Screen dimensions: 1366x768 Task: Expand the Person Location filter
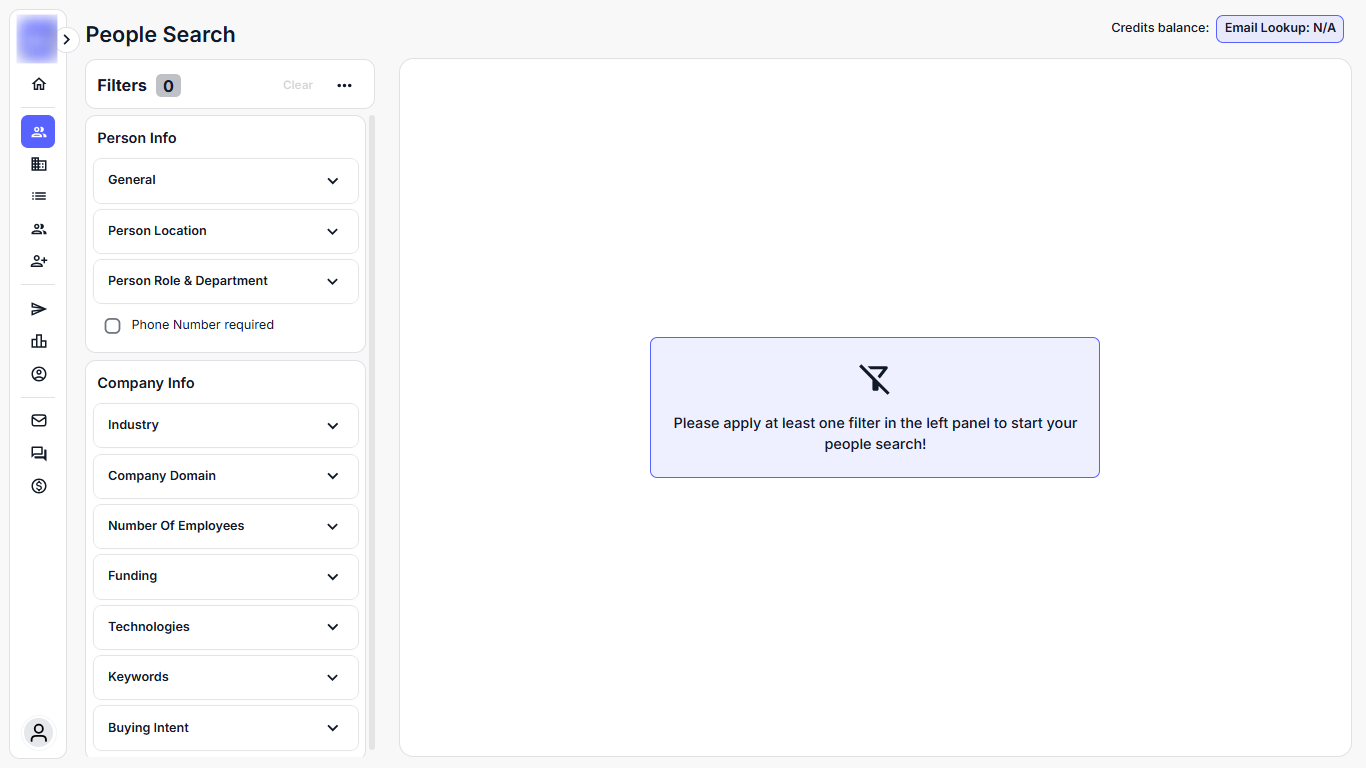[226, 231]
